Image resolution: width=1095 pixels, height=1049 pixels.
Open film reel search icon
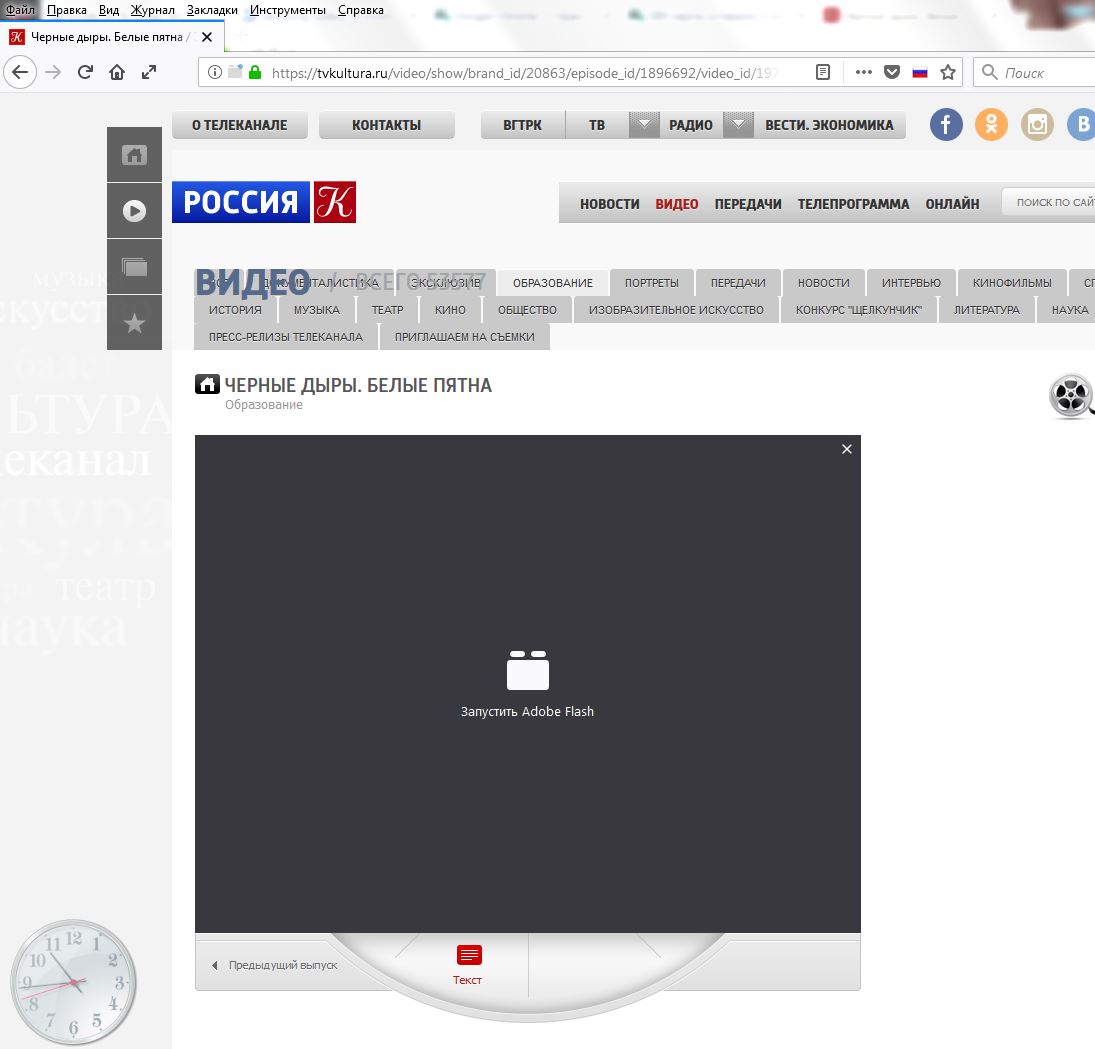[1071, 396]
